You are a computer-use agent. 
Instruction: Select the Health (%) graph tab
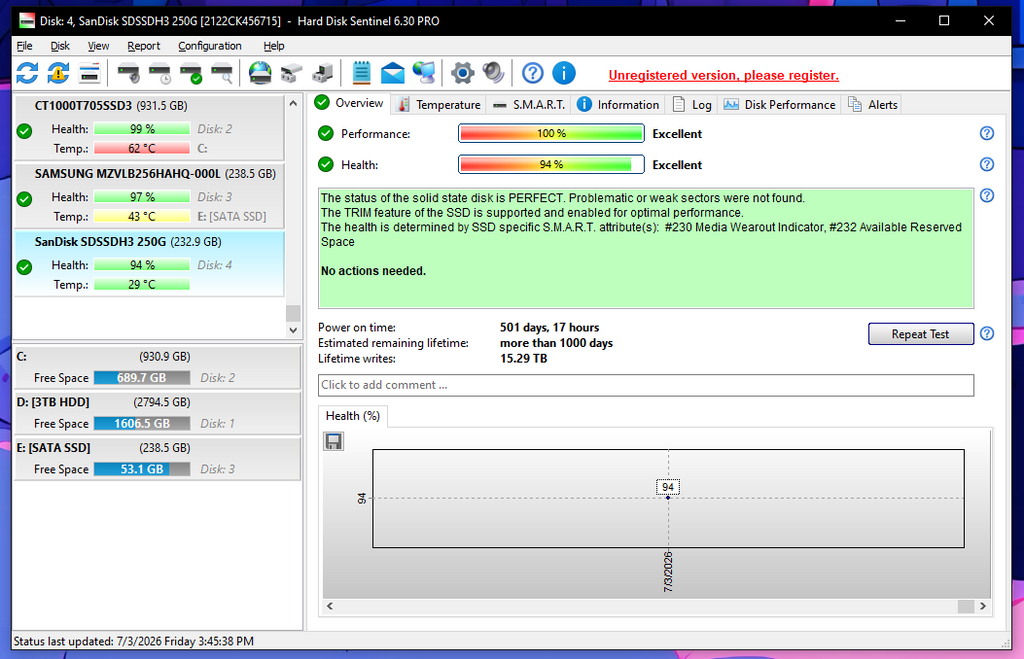pyautogui.click(x=353, y=416)
